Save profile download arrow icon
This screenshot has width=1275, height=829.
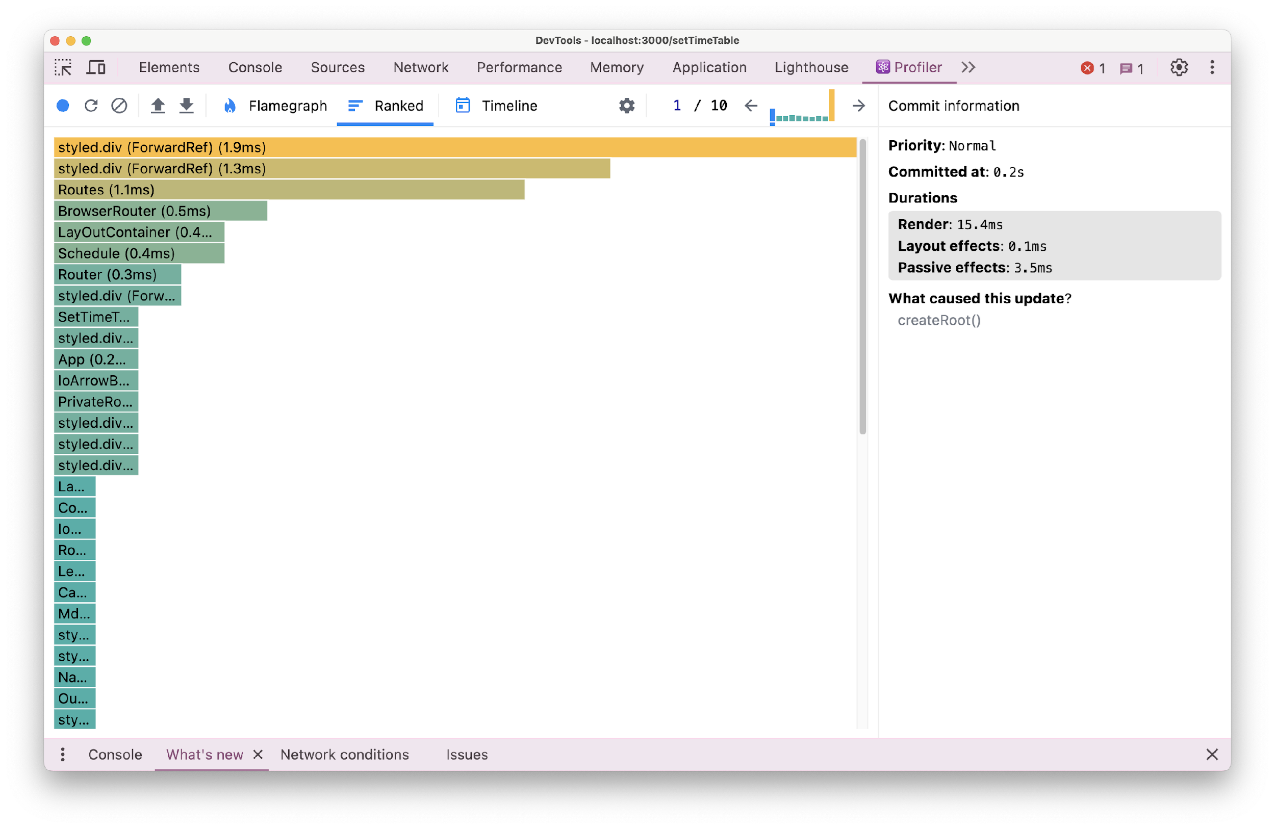pos(186,106)
